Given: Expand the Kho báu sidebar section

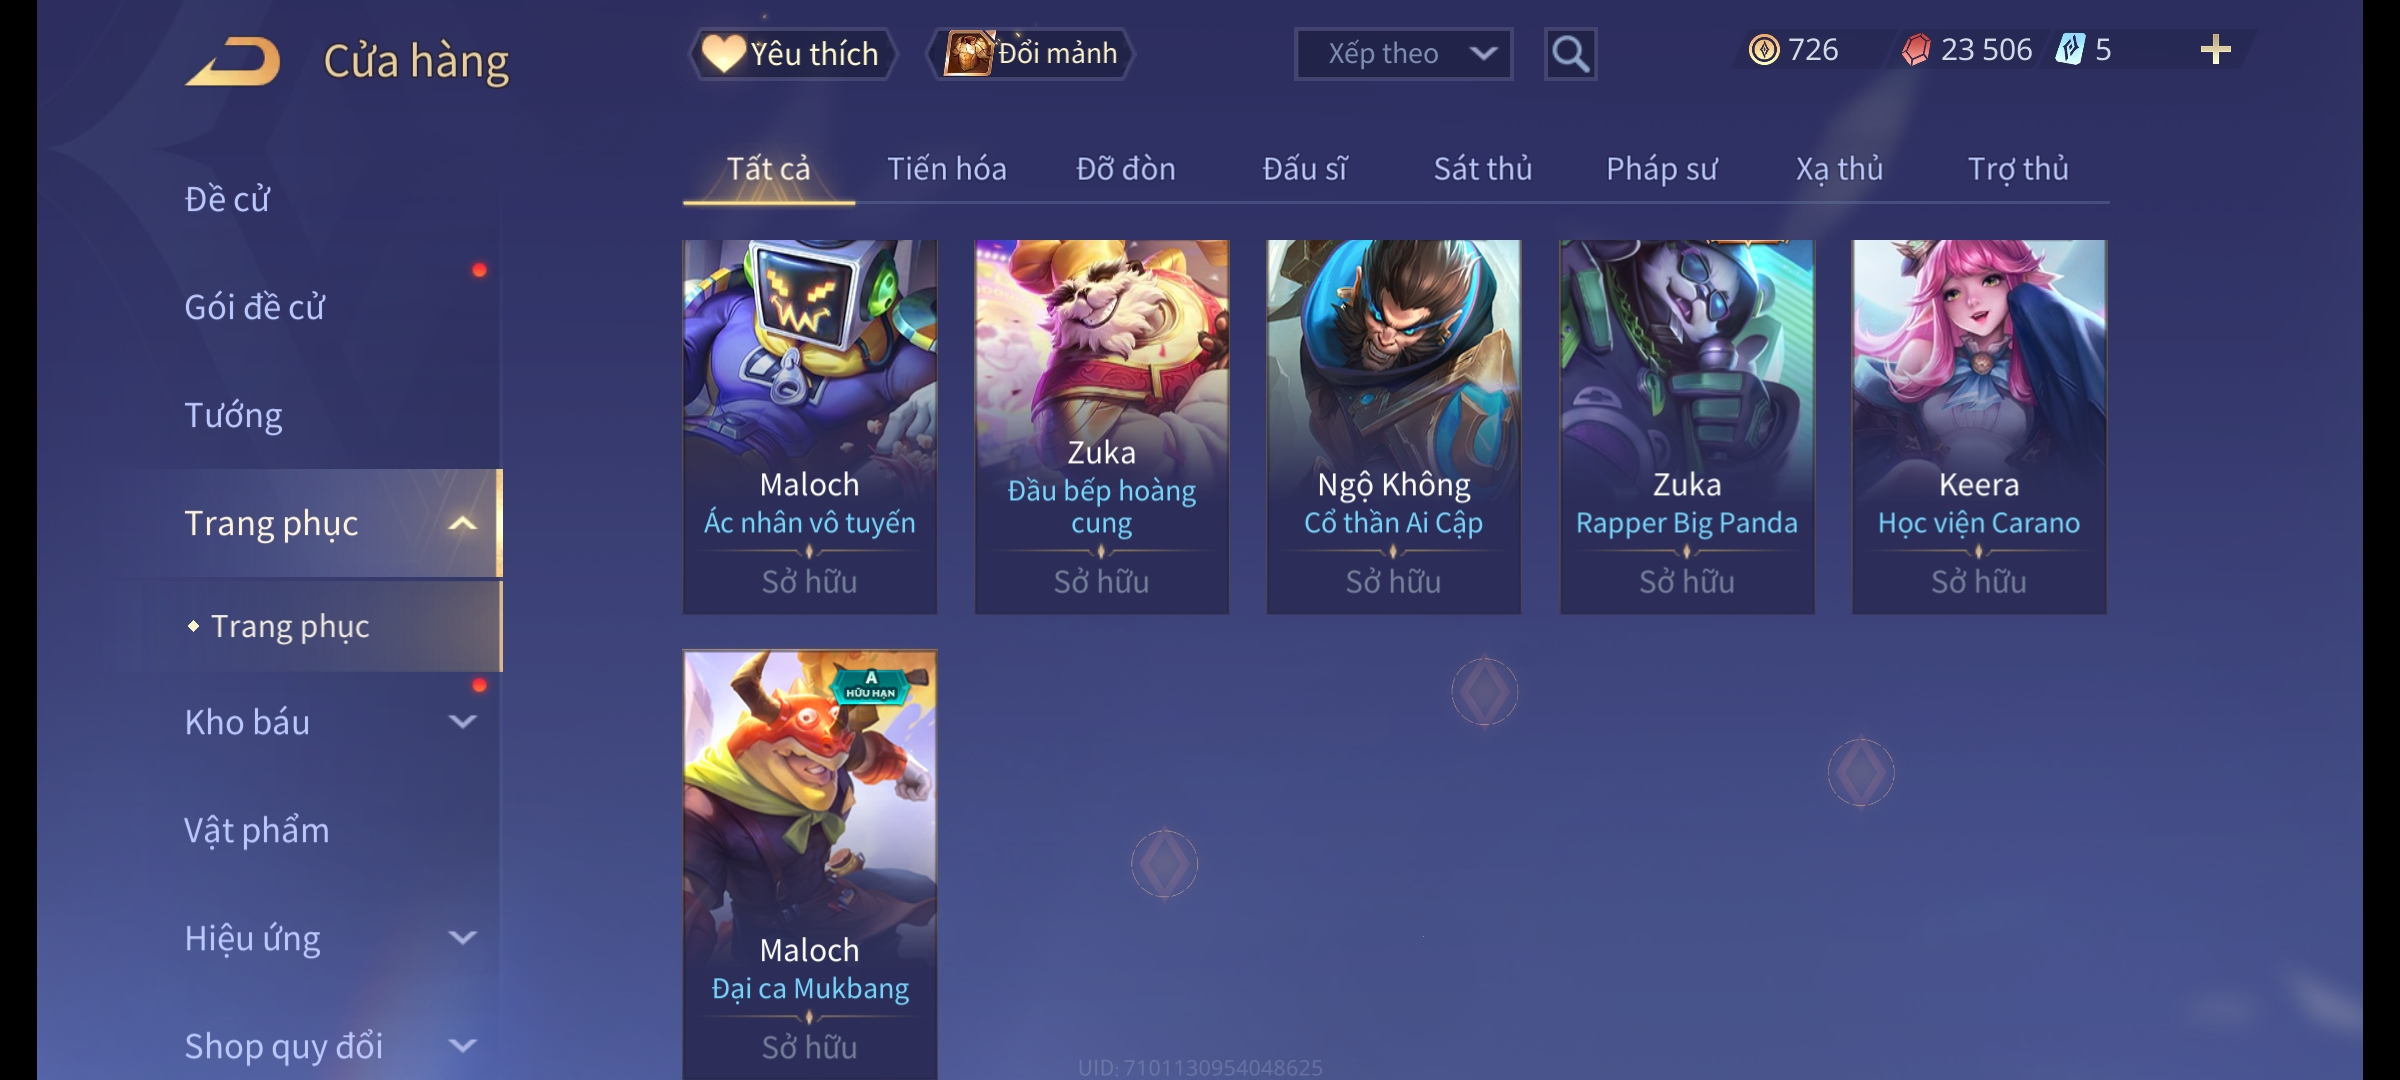Looking at the screenshot, I should coord(462,722).
